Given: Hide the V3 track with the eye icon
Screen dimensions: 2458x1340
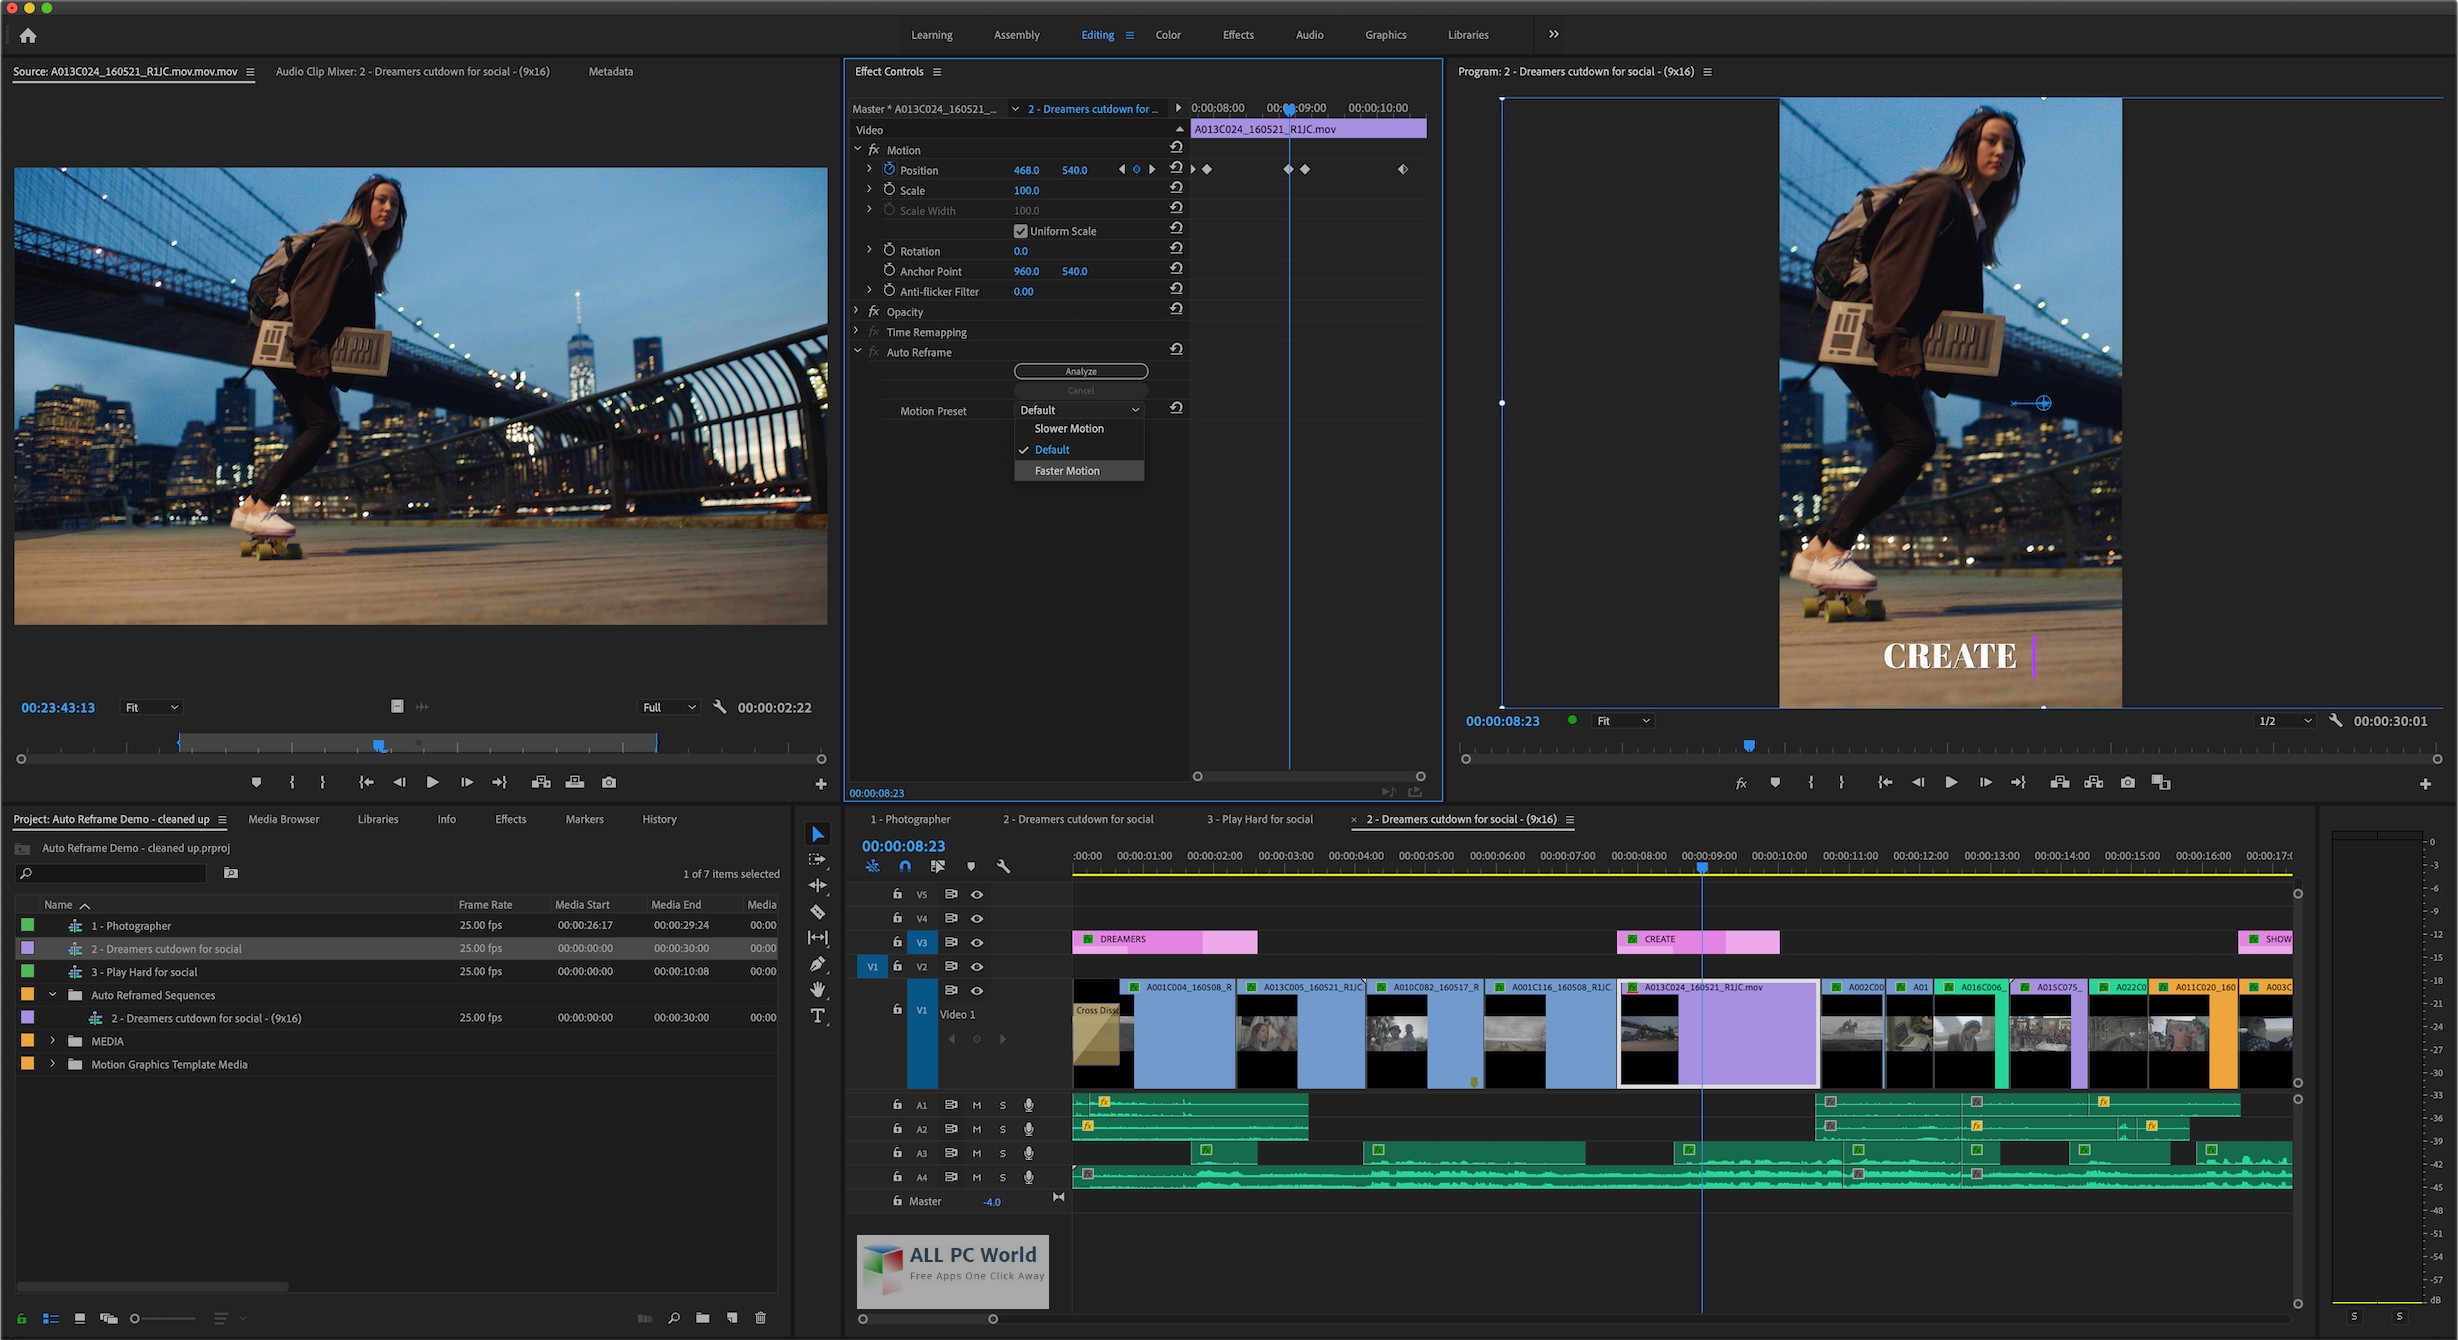Looking at the screenshot, I should click(x=977, y=942).
